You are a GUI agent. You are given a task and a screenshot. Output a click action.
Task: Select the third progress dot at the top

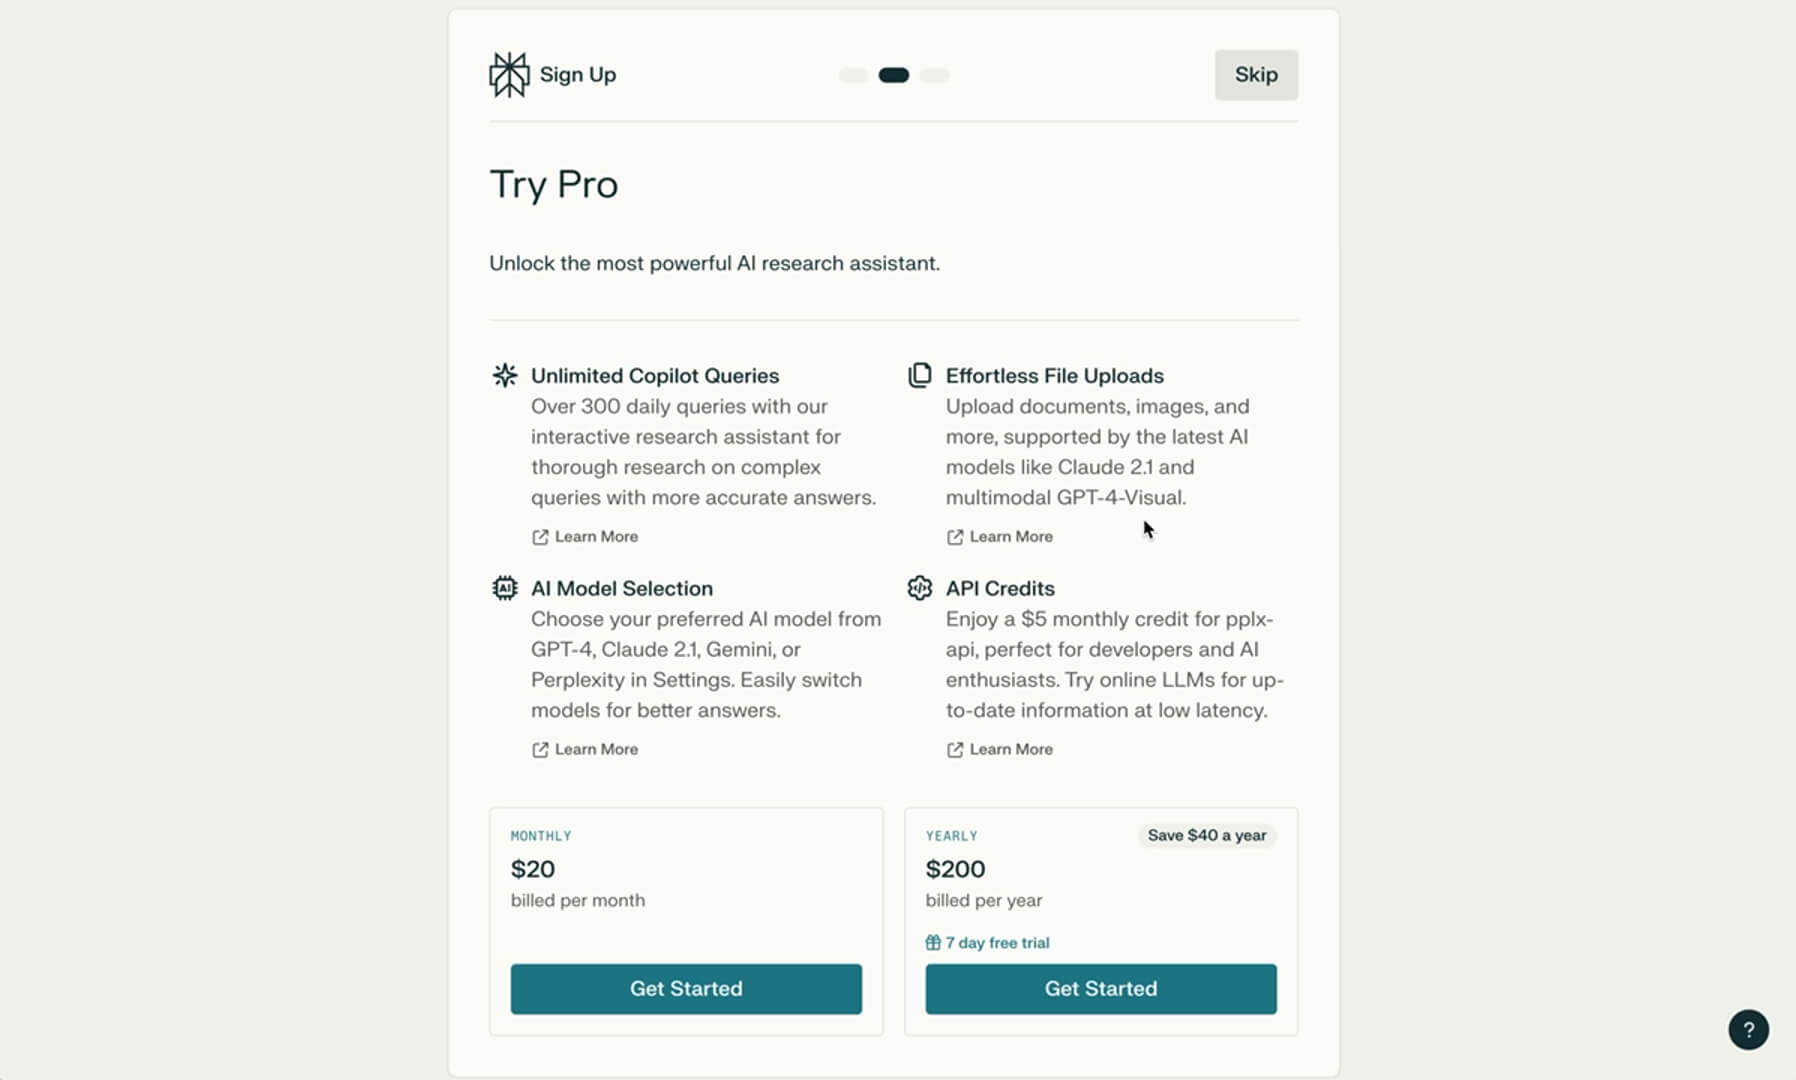pos(936,74)
